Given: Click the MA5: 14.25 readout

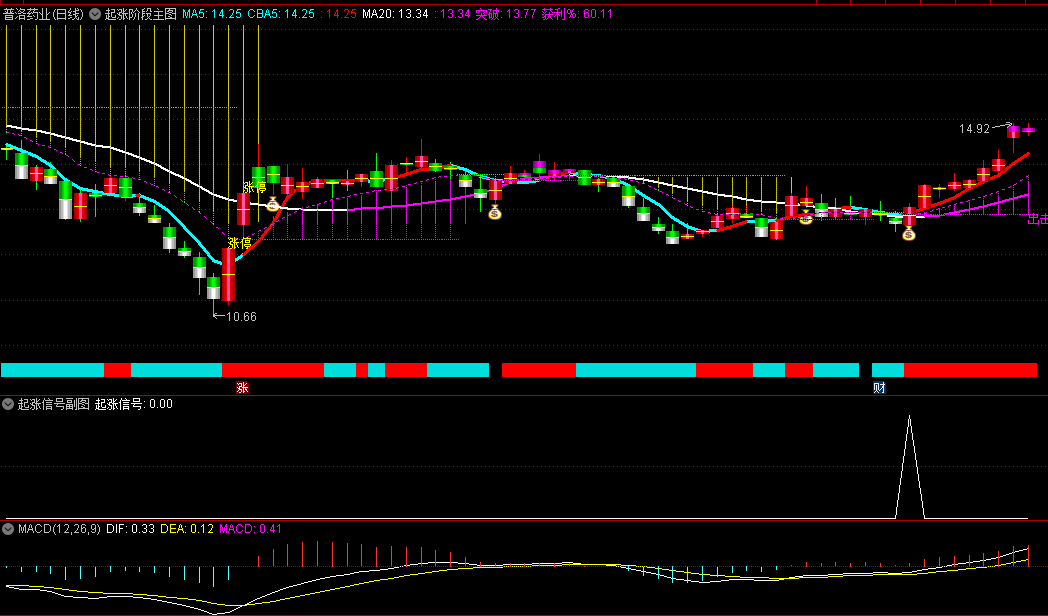Looking at the screenshot, I should pos(212,14).
